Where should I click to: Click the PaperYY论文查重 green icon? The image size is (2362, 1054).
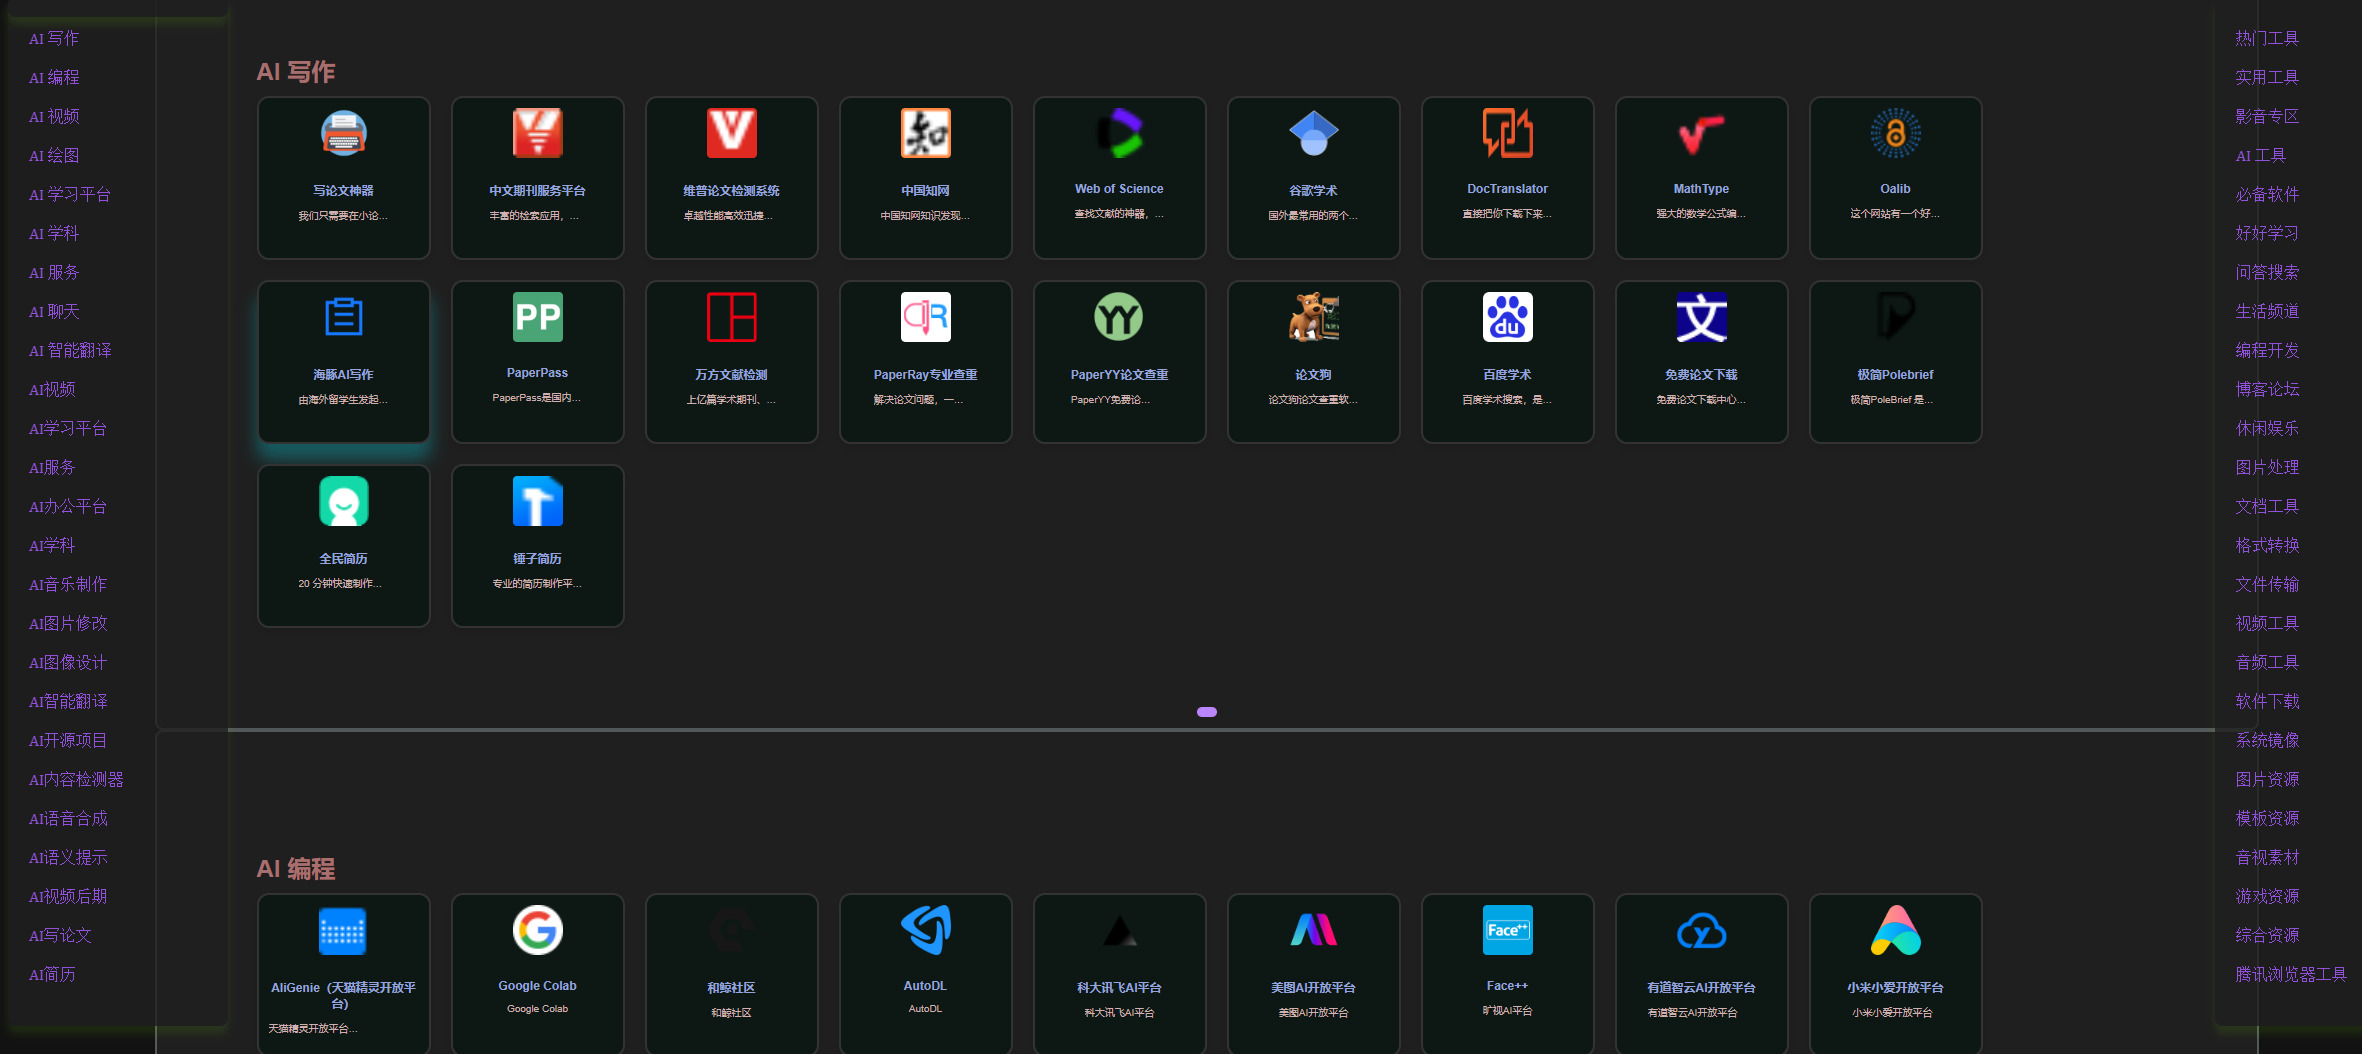coord(1119,317)
